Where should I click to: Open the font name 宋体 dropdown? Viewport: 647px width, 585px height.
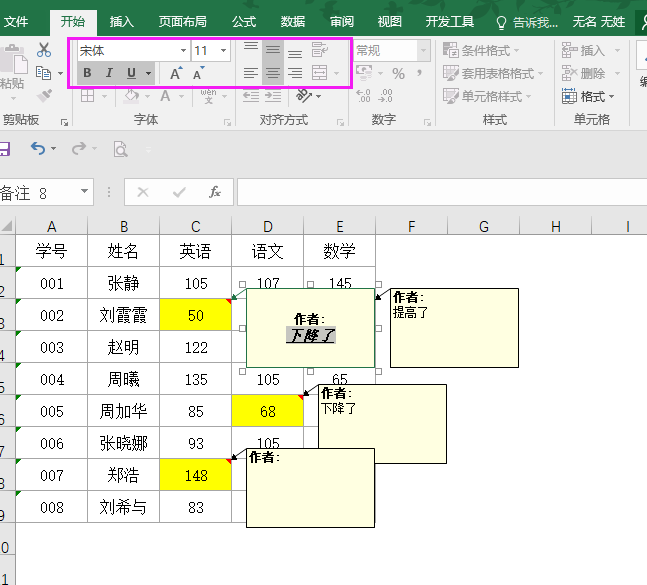click(x=183, y=51)
